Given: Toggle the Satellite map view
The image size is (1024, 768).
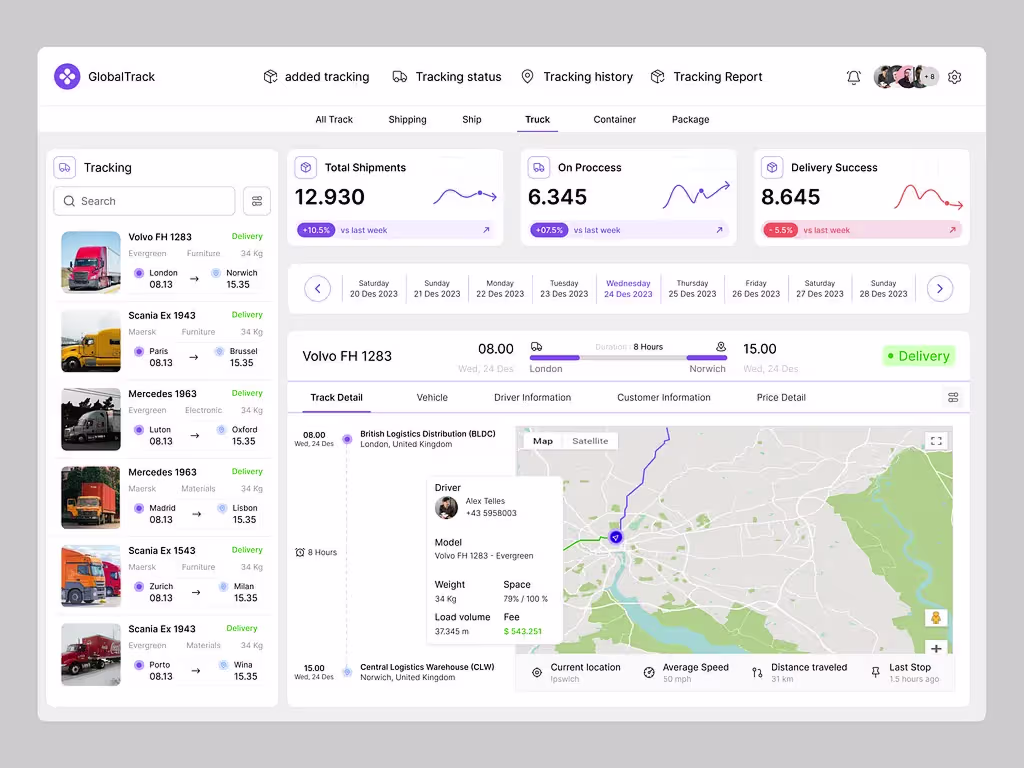Looking at the screenshot, I should click(590, 440).
